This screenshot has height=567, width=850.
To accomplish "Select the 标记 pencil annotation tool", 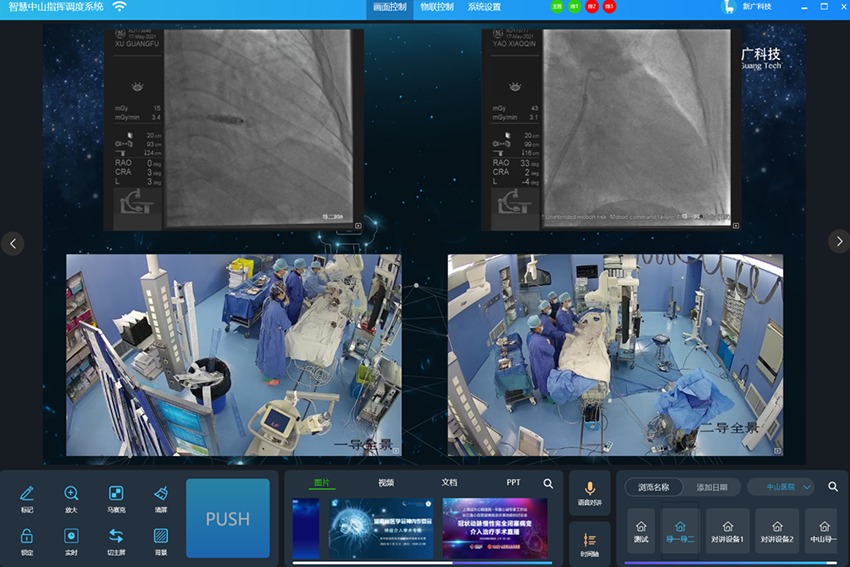I will [27, 497].
